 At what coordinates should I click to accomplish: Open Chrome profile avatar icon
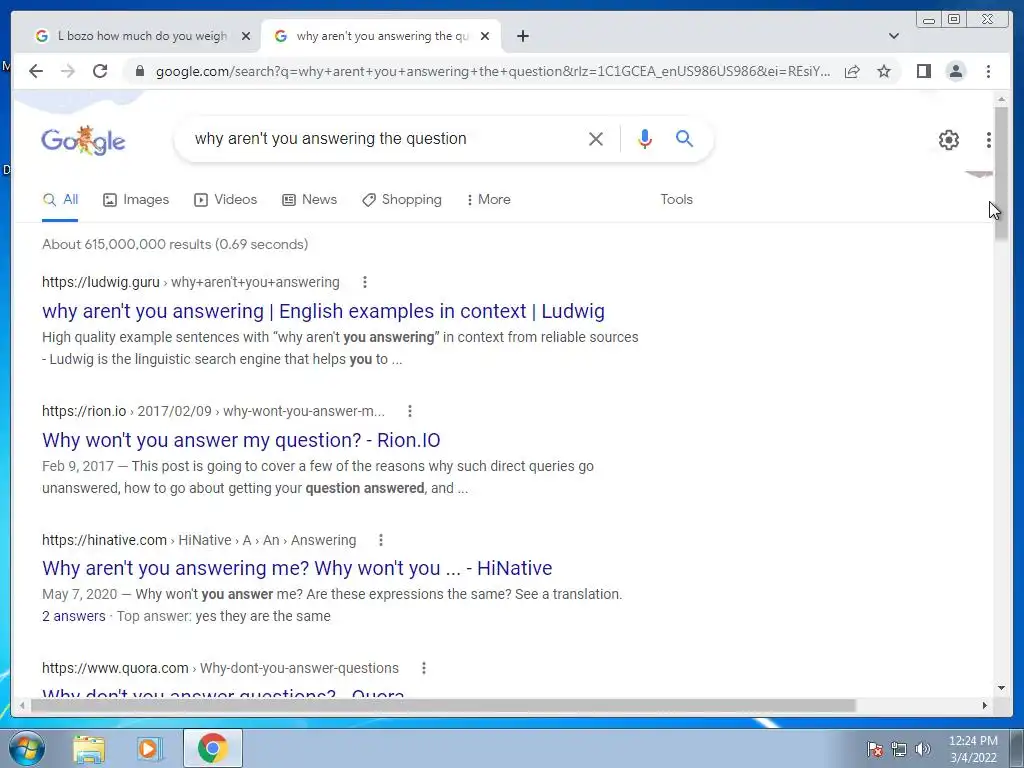point(955,71)
